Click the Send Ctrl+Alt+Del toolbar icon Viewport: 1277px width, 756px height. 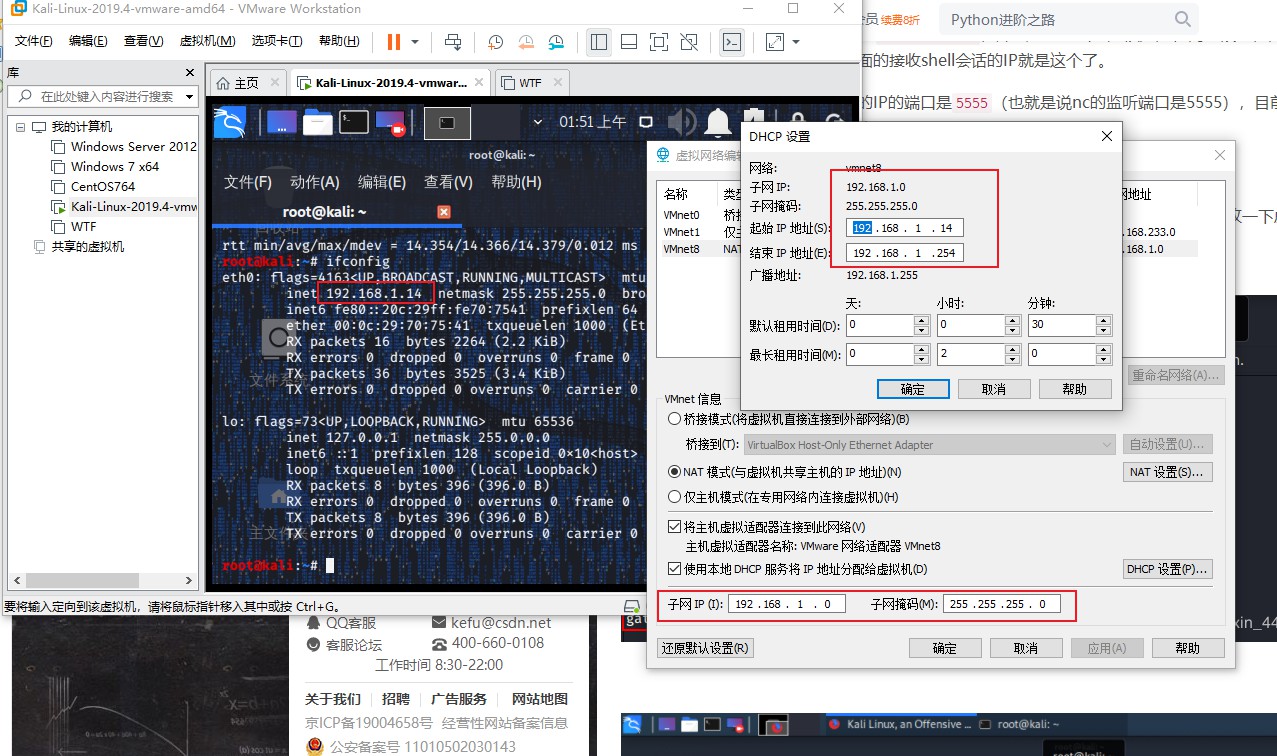pos(453,41)
